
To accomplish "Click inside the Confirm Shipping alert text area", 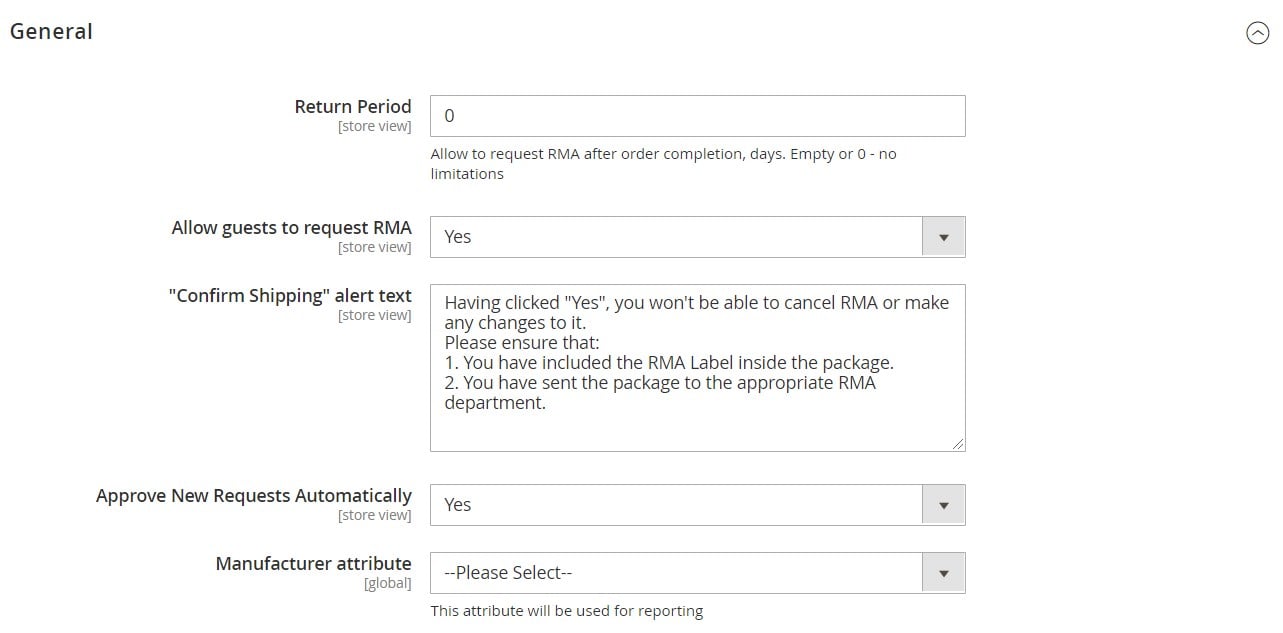I will 697,368.
